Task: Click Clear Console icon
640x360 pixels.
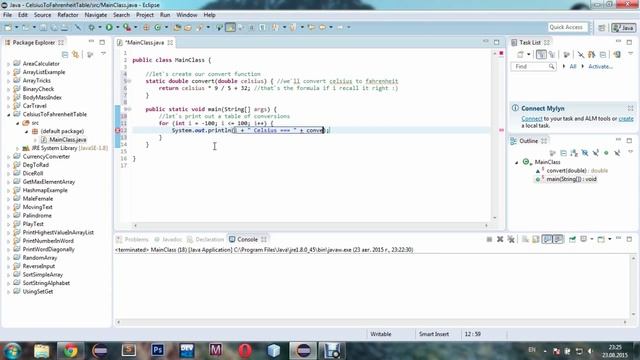Action: (525, 239)
